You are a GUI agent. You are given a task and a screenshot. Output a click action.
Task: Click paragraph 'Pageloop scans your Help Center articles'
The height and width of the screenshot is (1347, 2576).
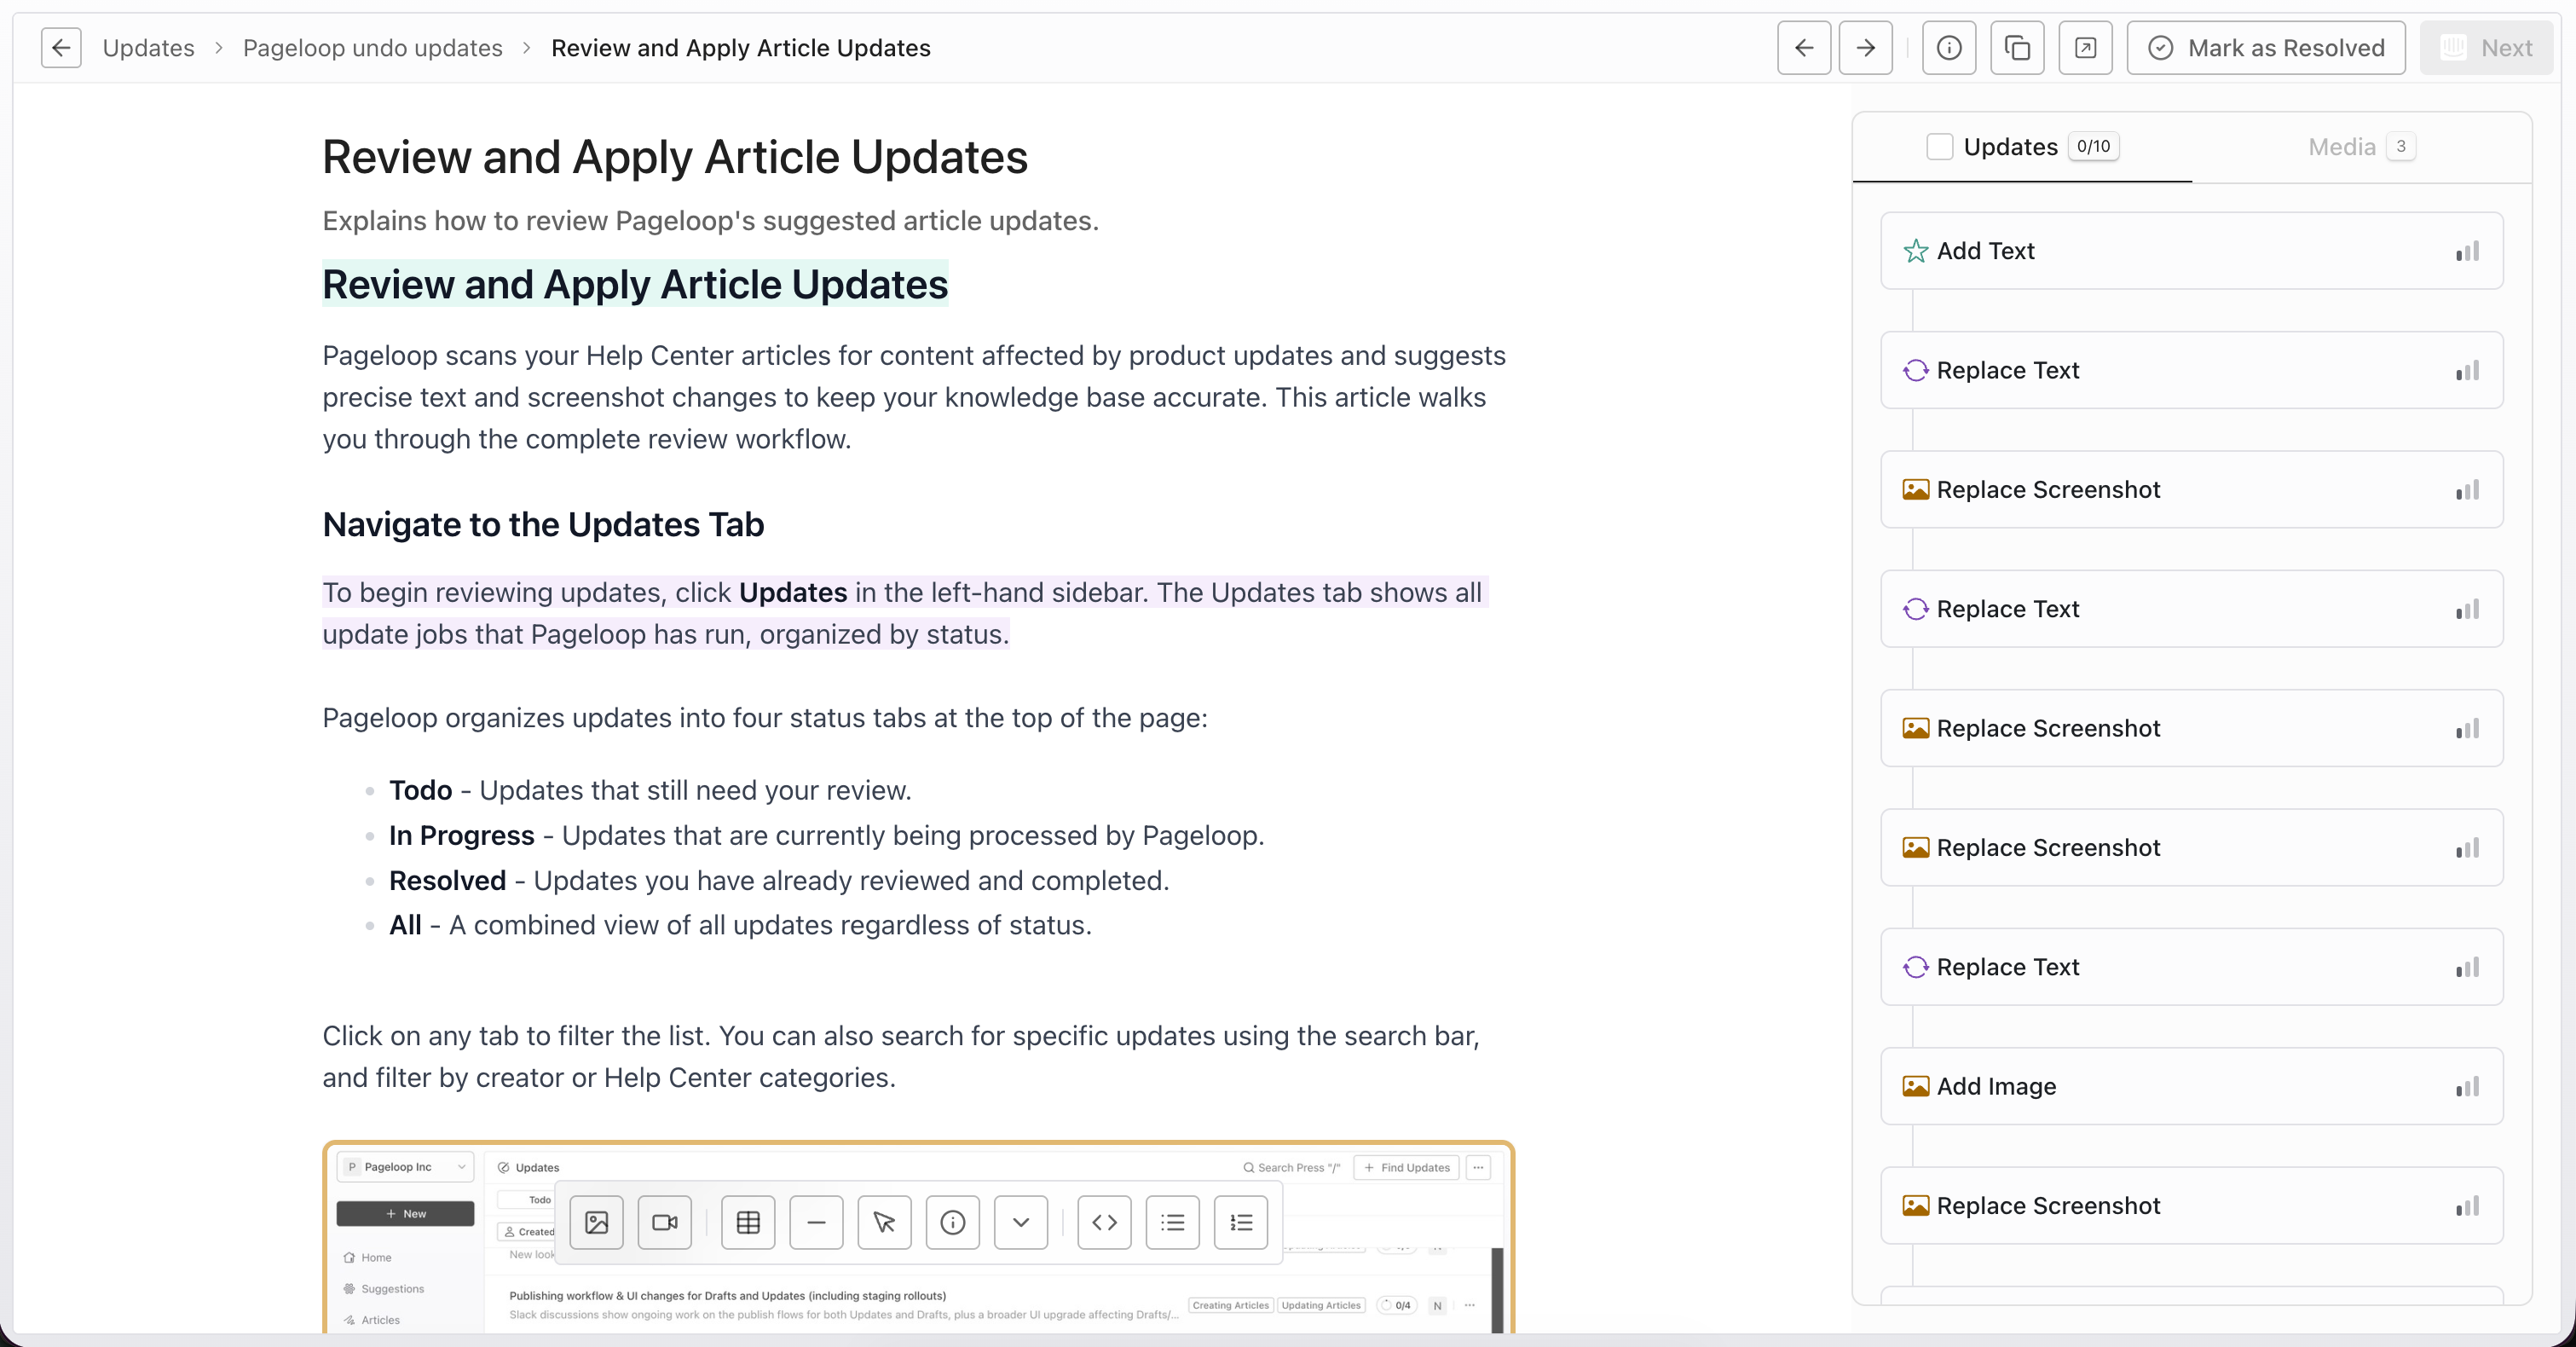tap(914, 397)
